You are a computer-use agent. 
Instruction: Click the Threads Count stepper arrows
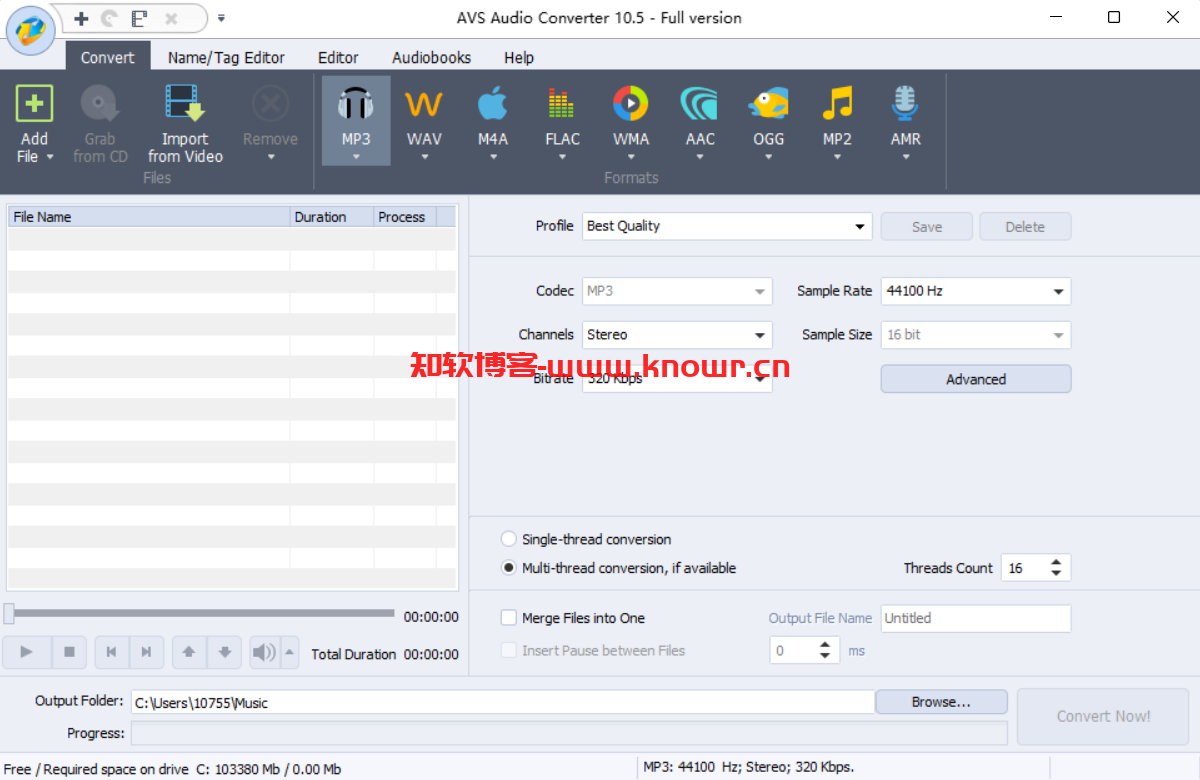point(1057,568)
